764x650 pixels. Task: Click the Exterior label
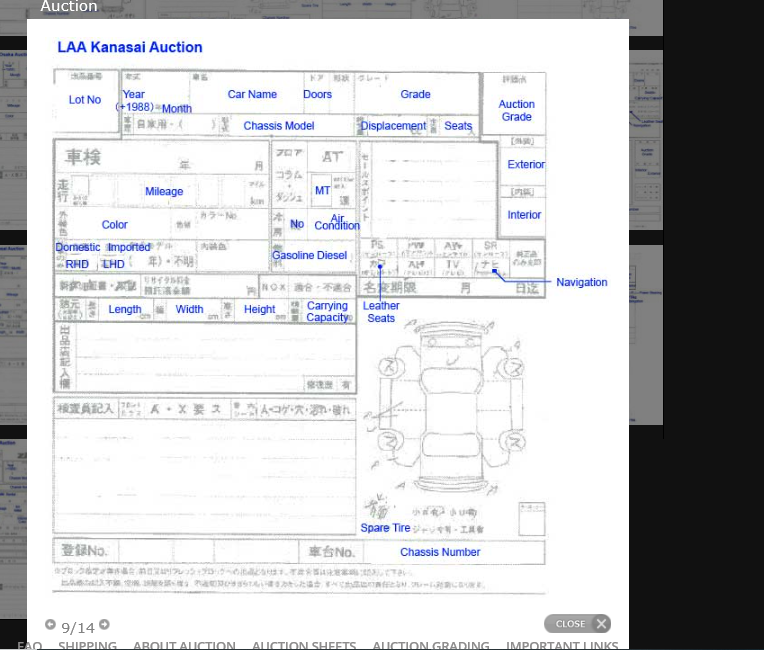tap(526, 164)
